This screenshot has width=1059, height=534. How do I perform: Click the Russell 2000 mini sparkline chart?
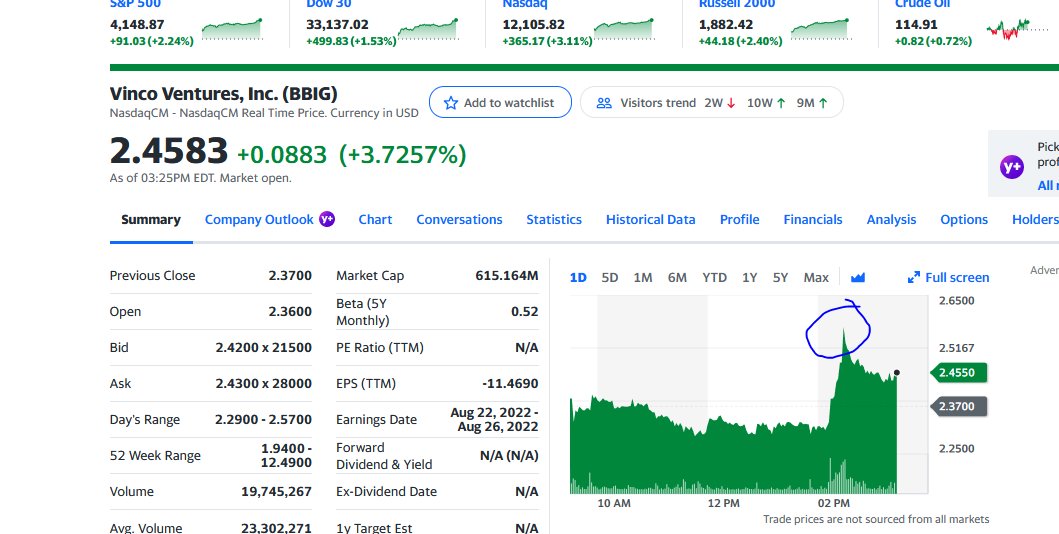click(x=821, y=29)
